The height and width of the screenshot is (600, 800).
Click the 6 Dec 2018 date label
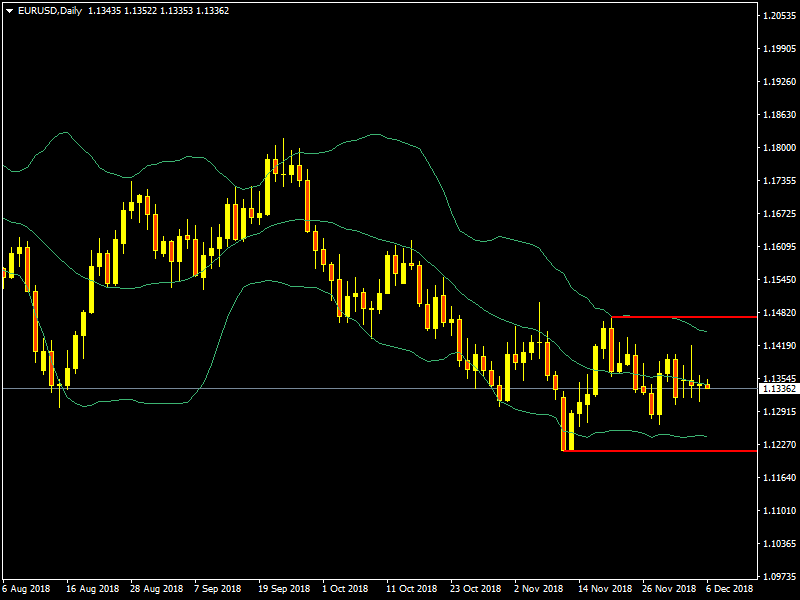pos(731,589)
